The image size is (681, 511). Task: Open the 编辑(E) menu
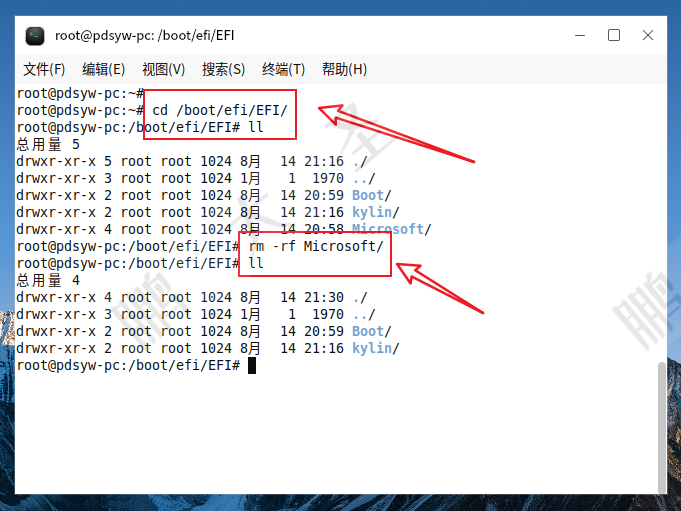[103, 69]
